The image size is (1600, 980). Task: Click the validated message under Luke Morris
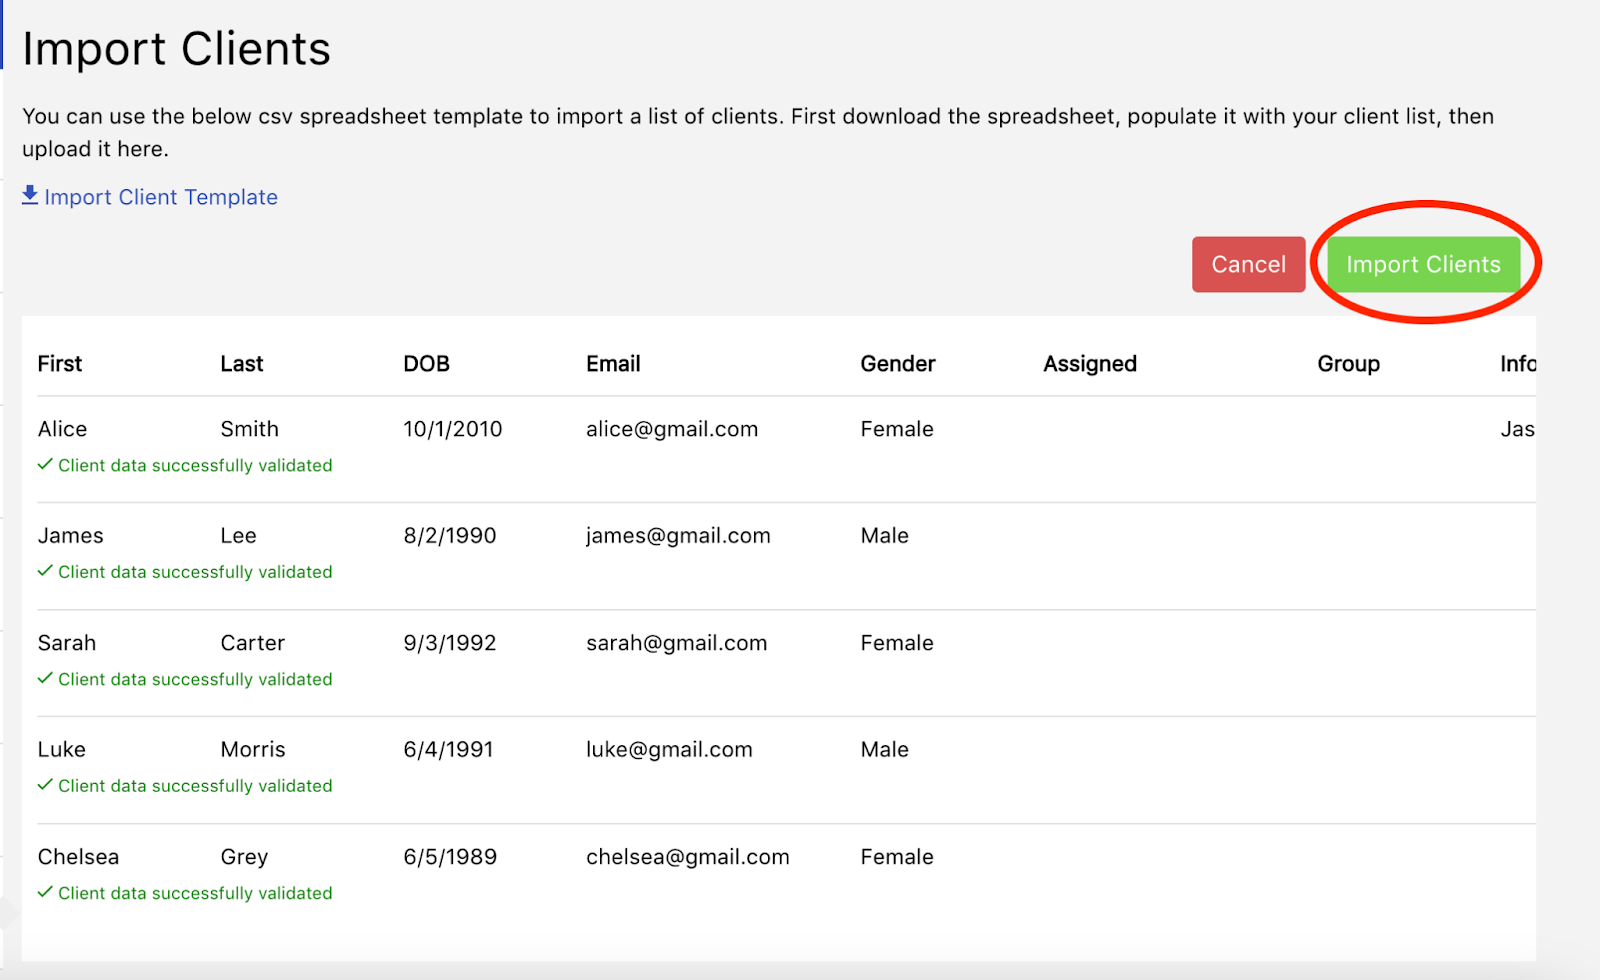[x=195, y=786]
